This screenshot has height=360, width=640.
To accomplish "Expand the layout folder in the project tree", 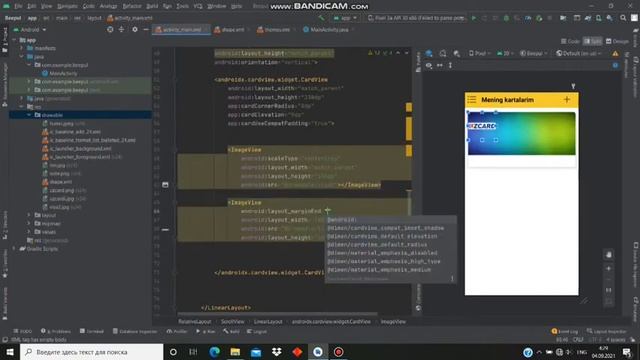I will click(29, 215).
